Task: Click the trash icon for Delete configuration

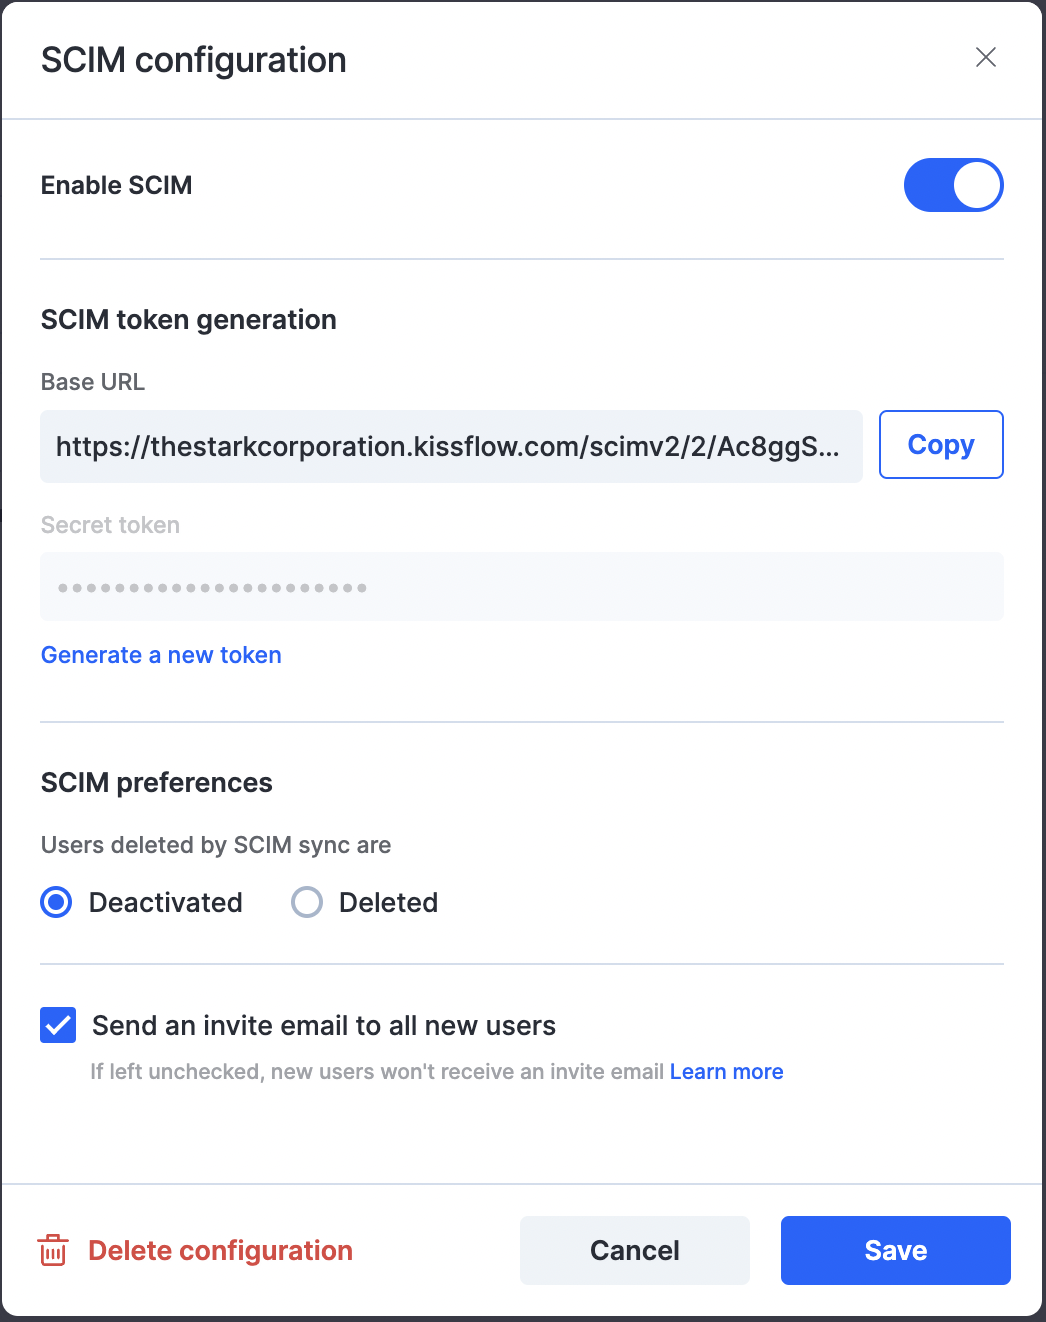Action: 53,1250
